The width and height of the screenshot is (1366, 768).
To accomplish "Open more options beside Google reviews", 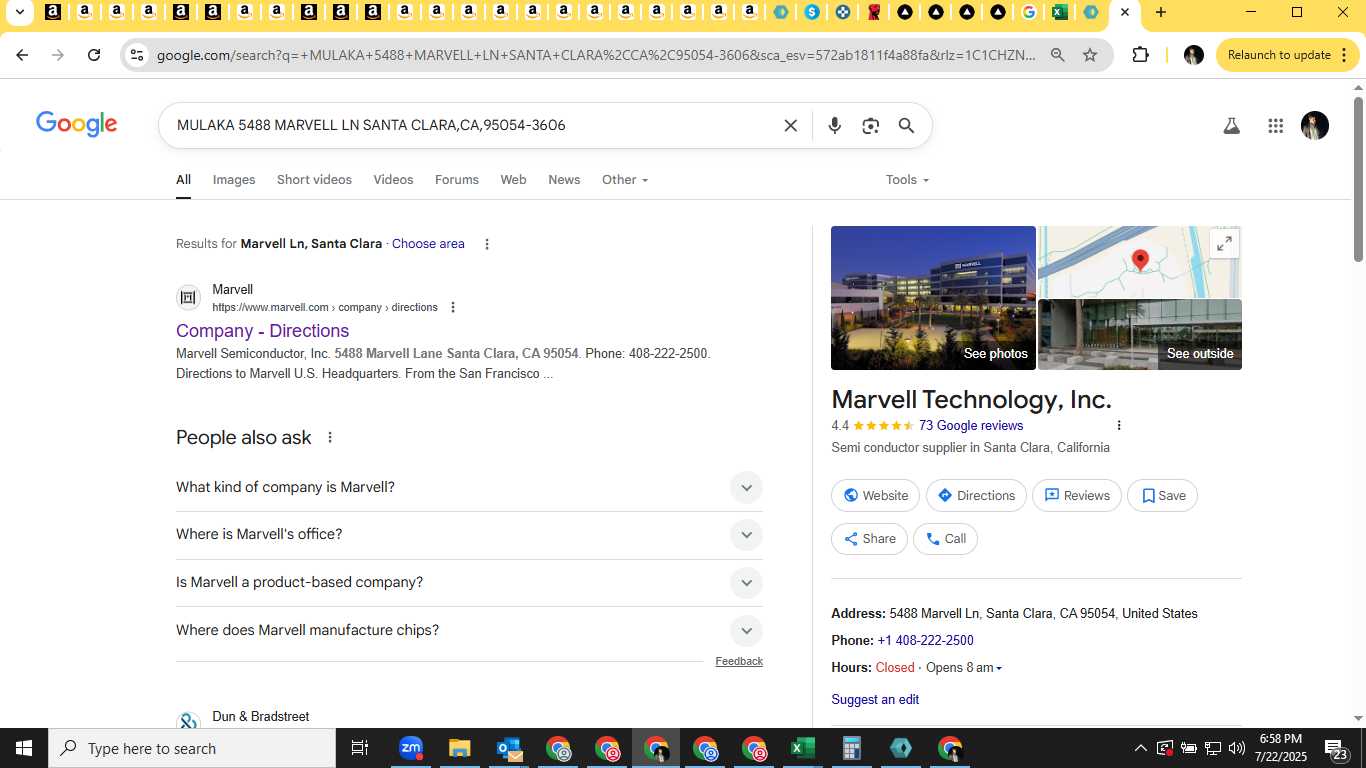I will coord(1119,425).
